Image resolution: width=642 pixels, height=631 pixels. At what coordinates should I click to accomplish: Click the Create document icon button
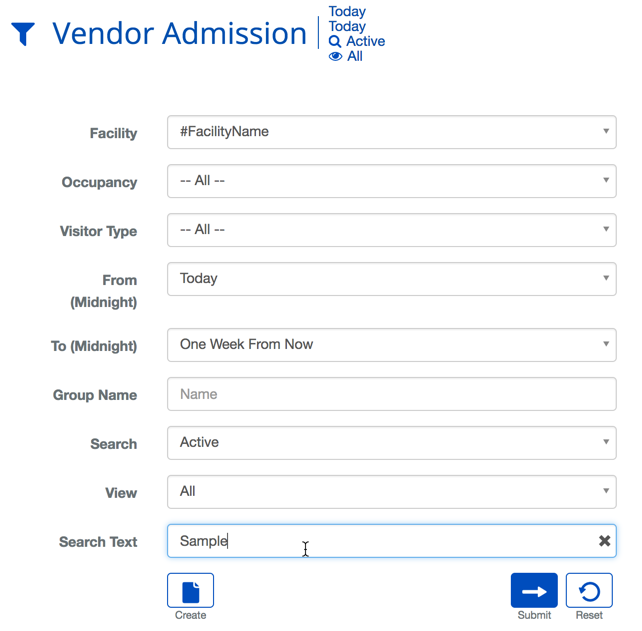190,591
